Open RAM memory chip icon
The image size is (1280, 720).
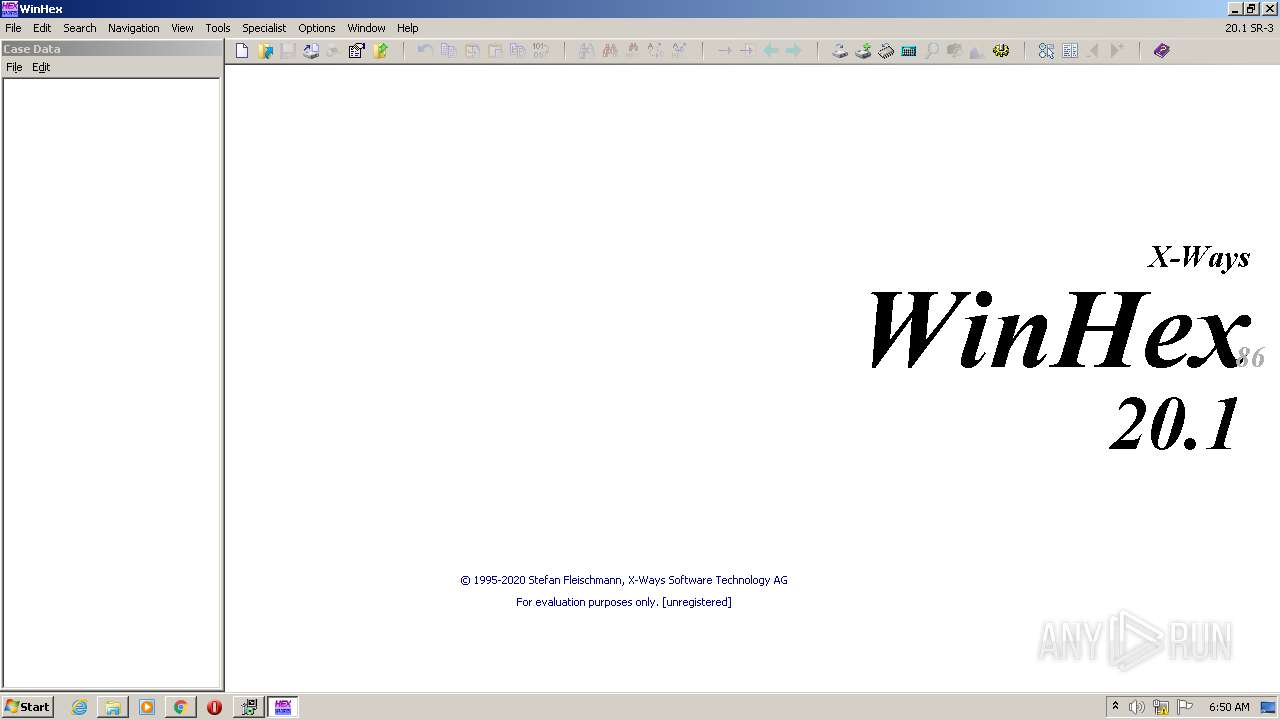[x=886, y=50]
